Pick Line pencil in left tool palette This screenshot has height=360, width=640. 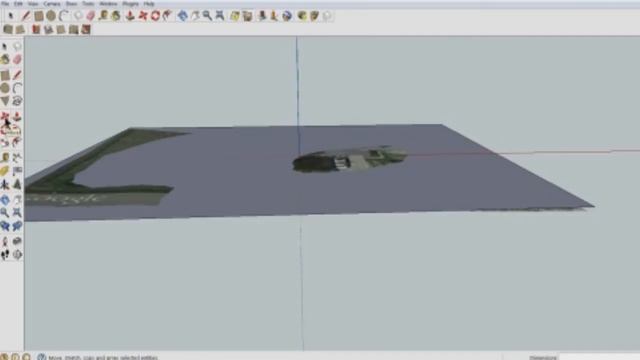point(17,75)
